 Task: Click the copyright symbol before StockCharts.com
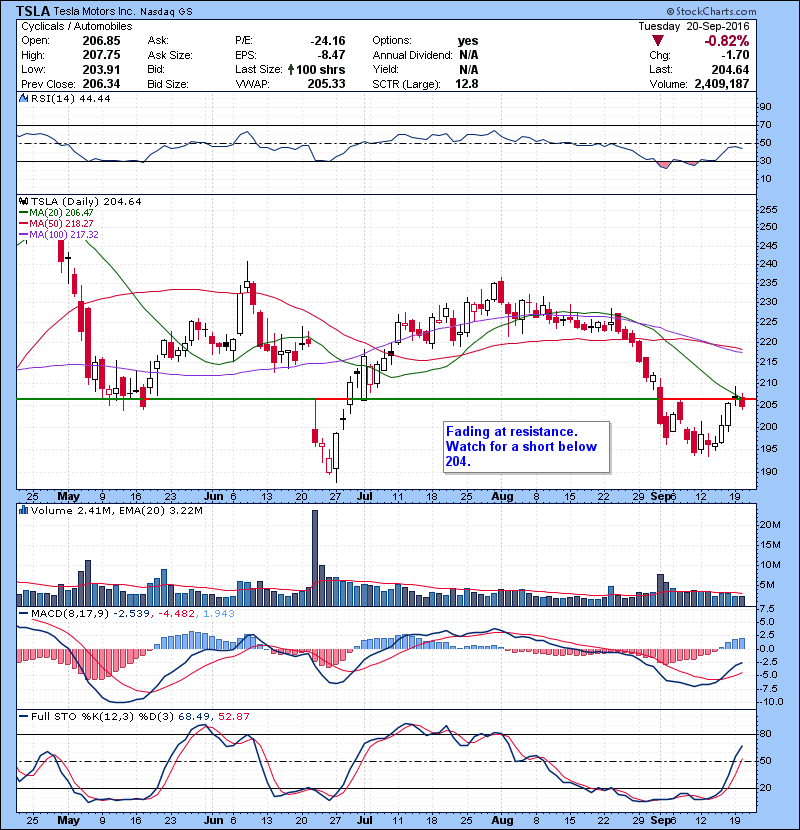(670, 11)
